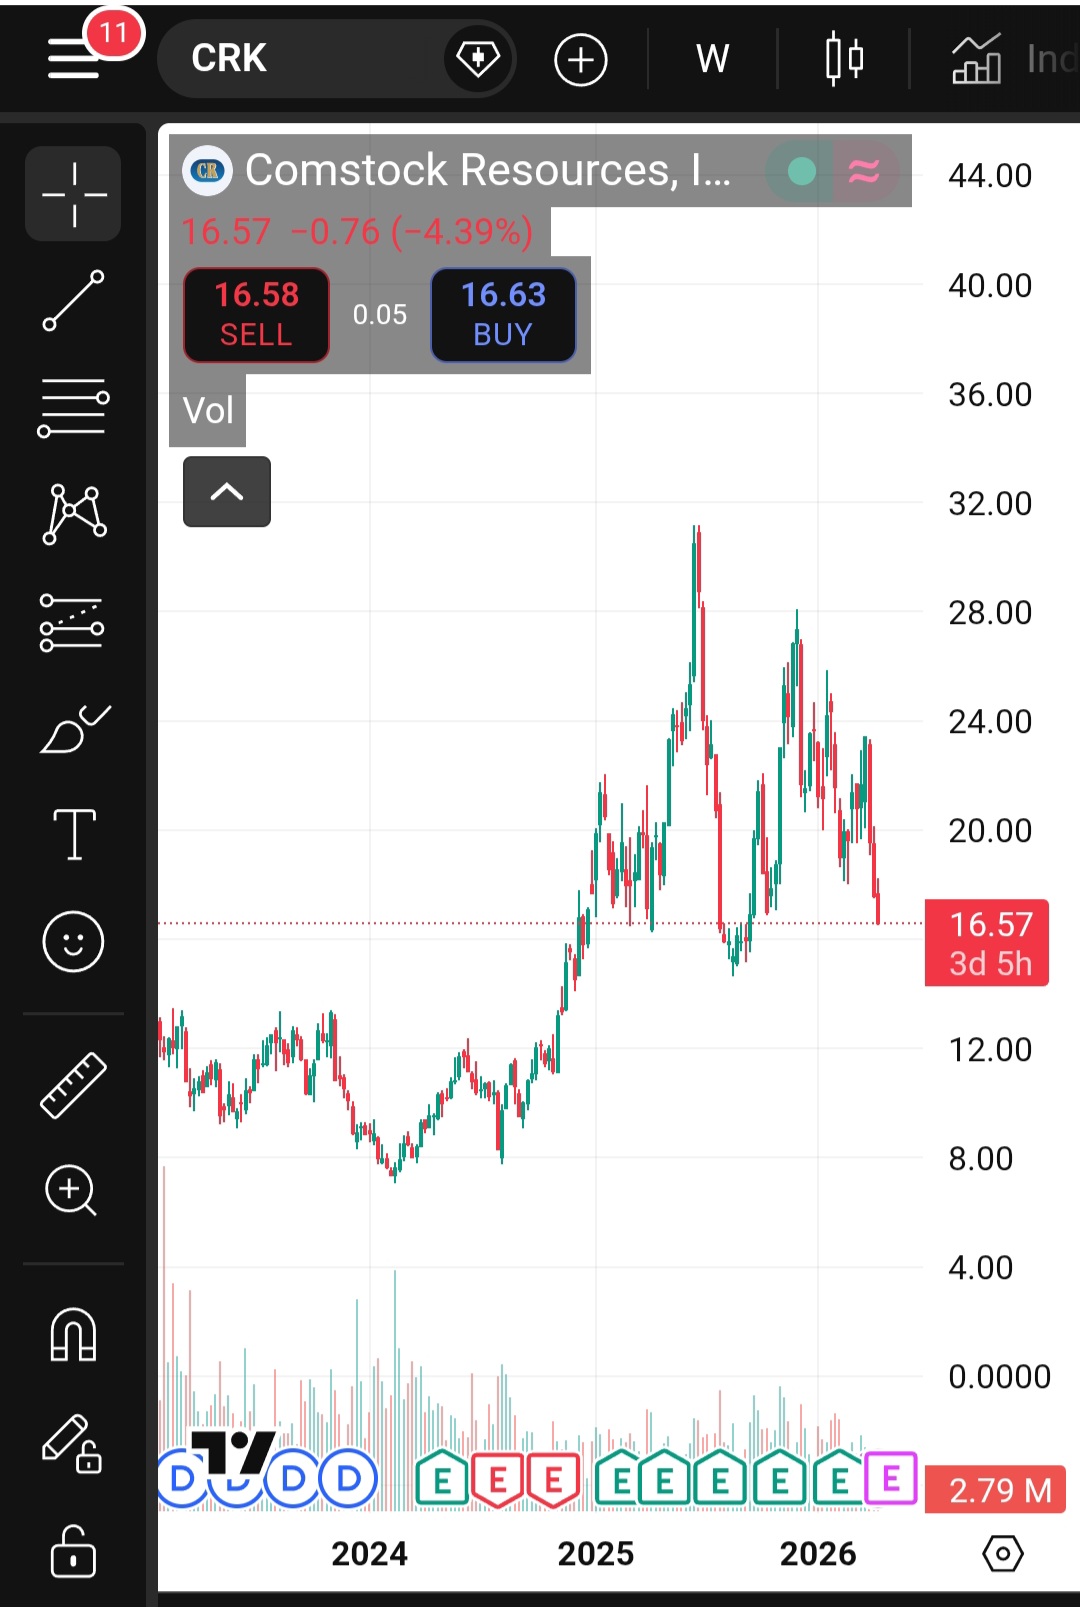This screenshot has height=1607, width=1080.
Task: Click the 2025 date axis label
Action: (596, 1554)
